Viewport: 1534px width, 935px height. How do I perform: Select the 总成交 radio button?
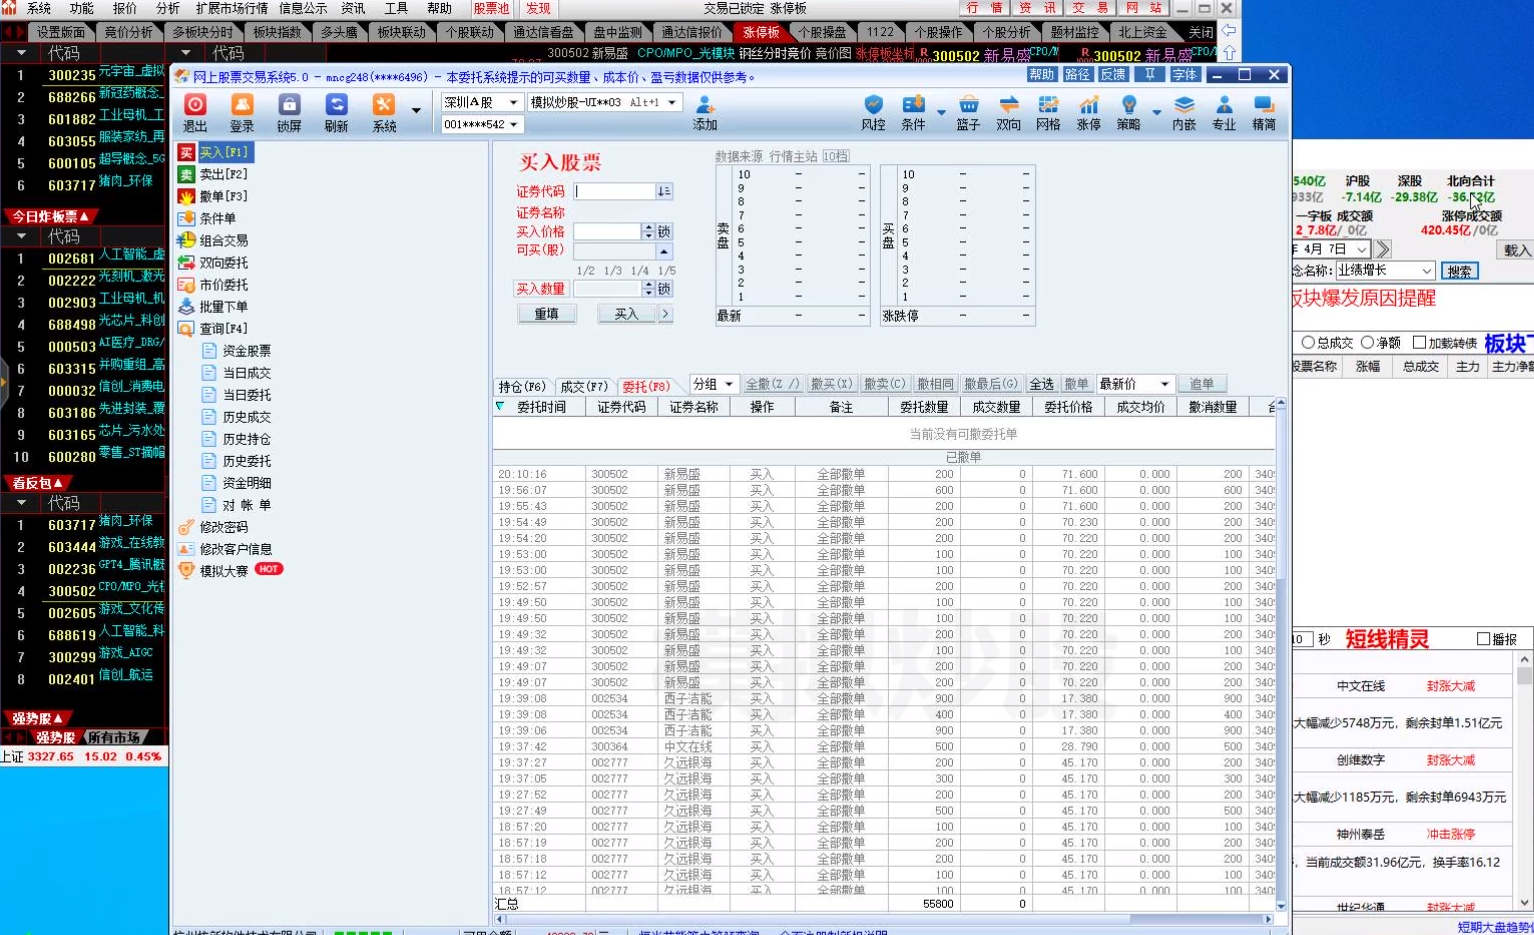[x=1308, y=343]
